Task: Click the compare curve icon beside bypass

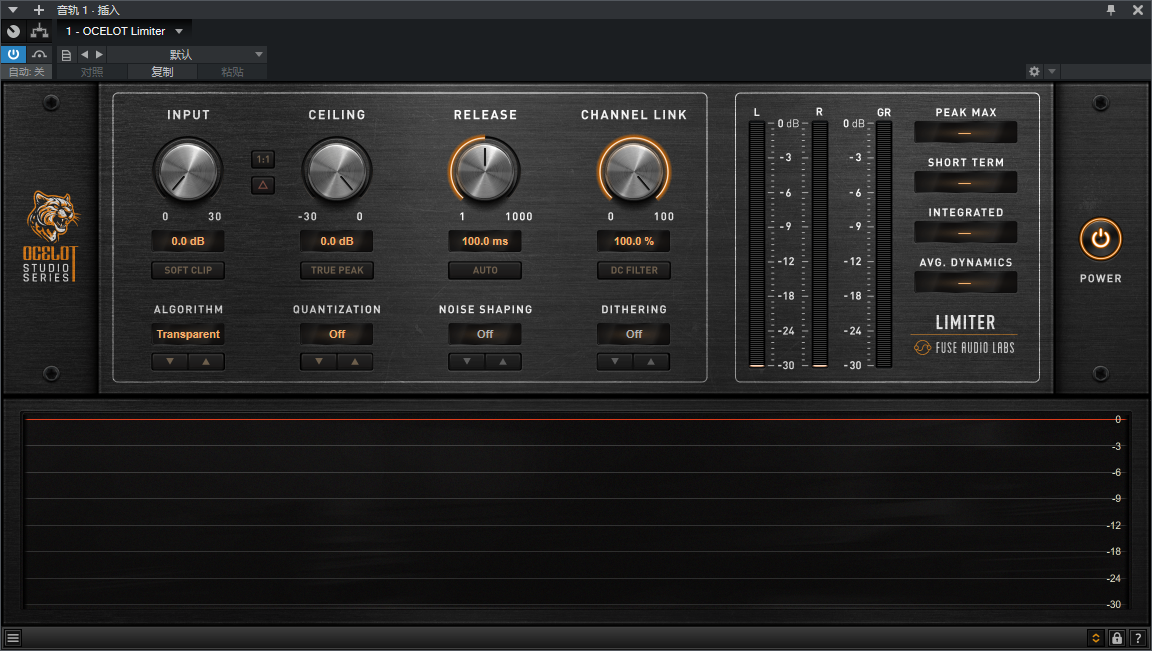Action: click(x=40, y=54)
